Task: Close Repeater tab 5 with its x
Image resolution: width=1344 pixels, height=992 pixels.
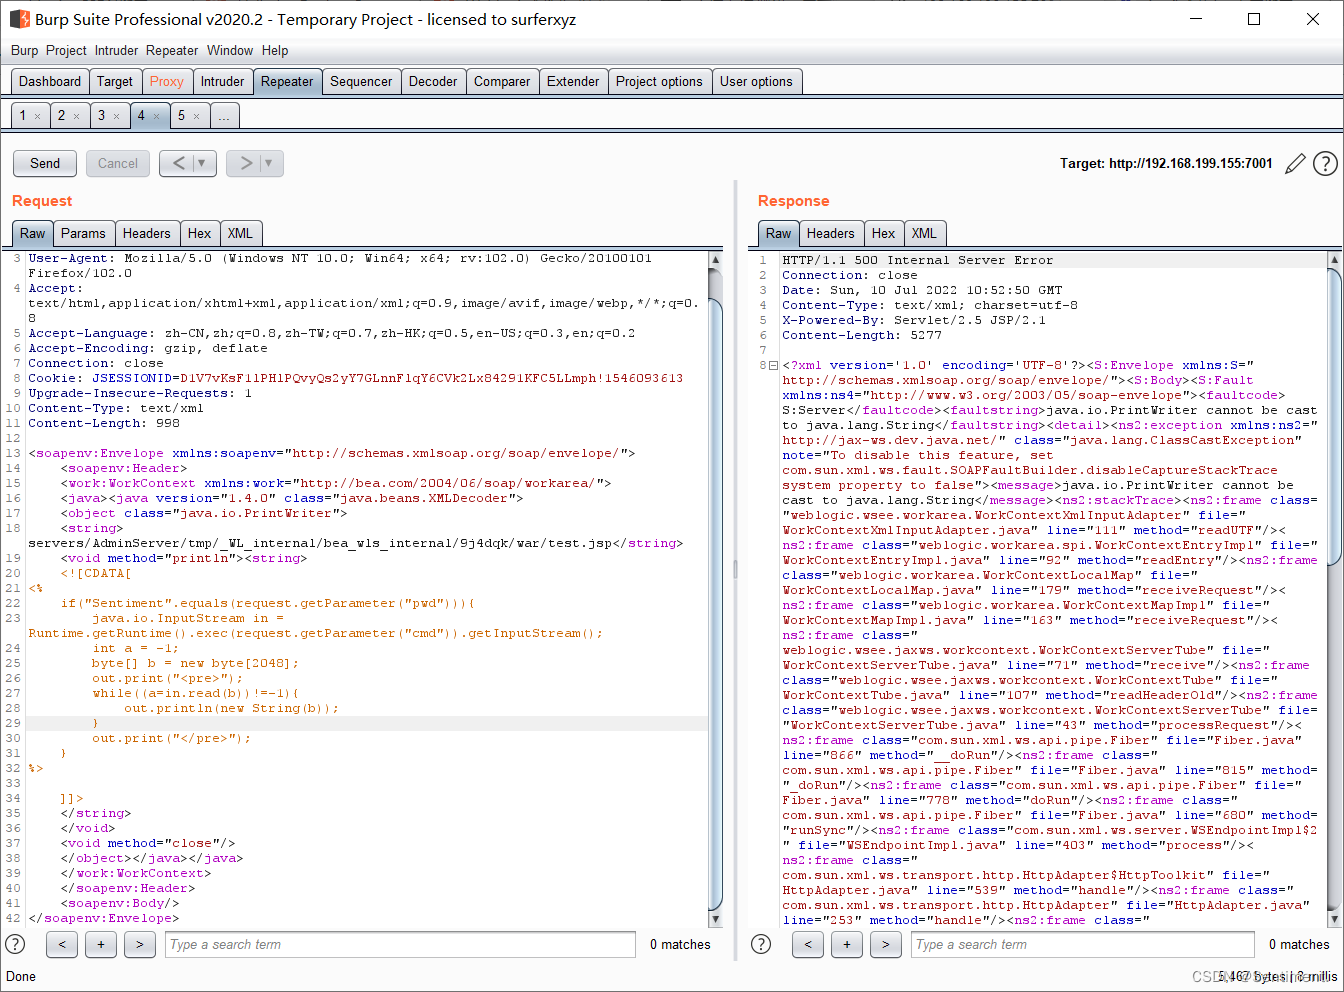Action: (196, 116)
